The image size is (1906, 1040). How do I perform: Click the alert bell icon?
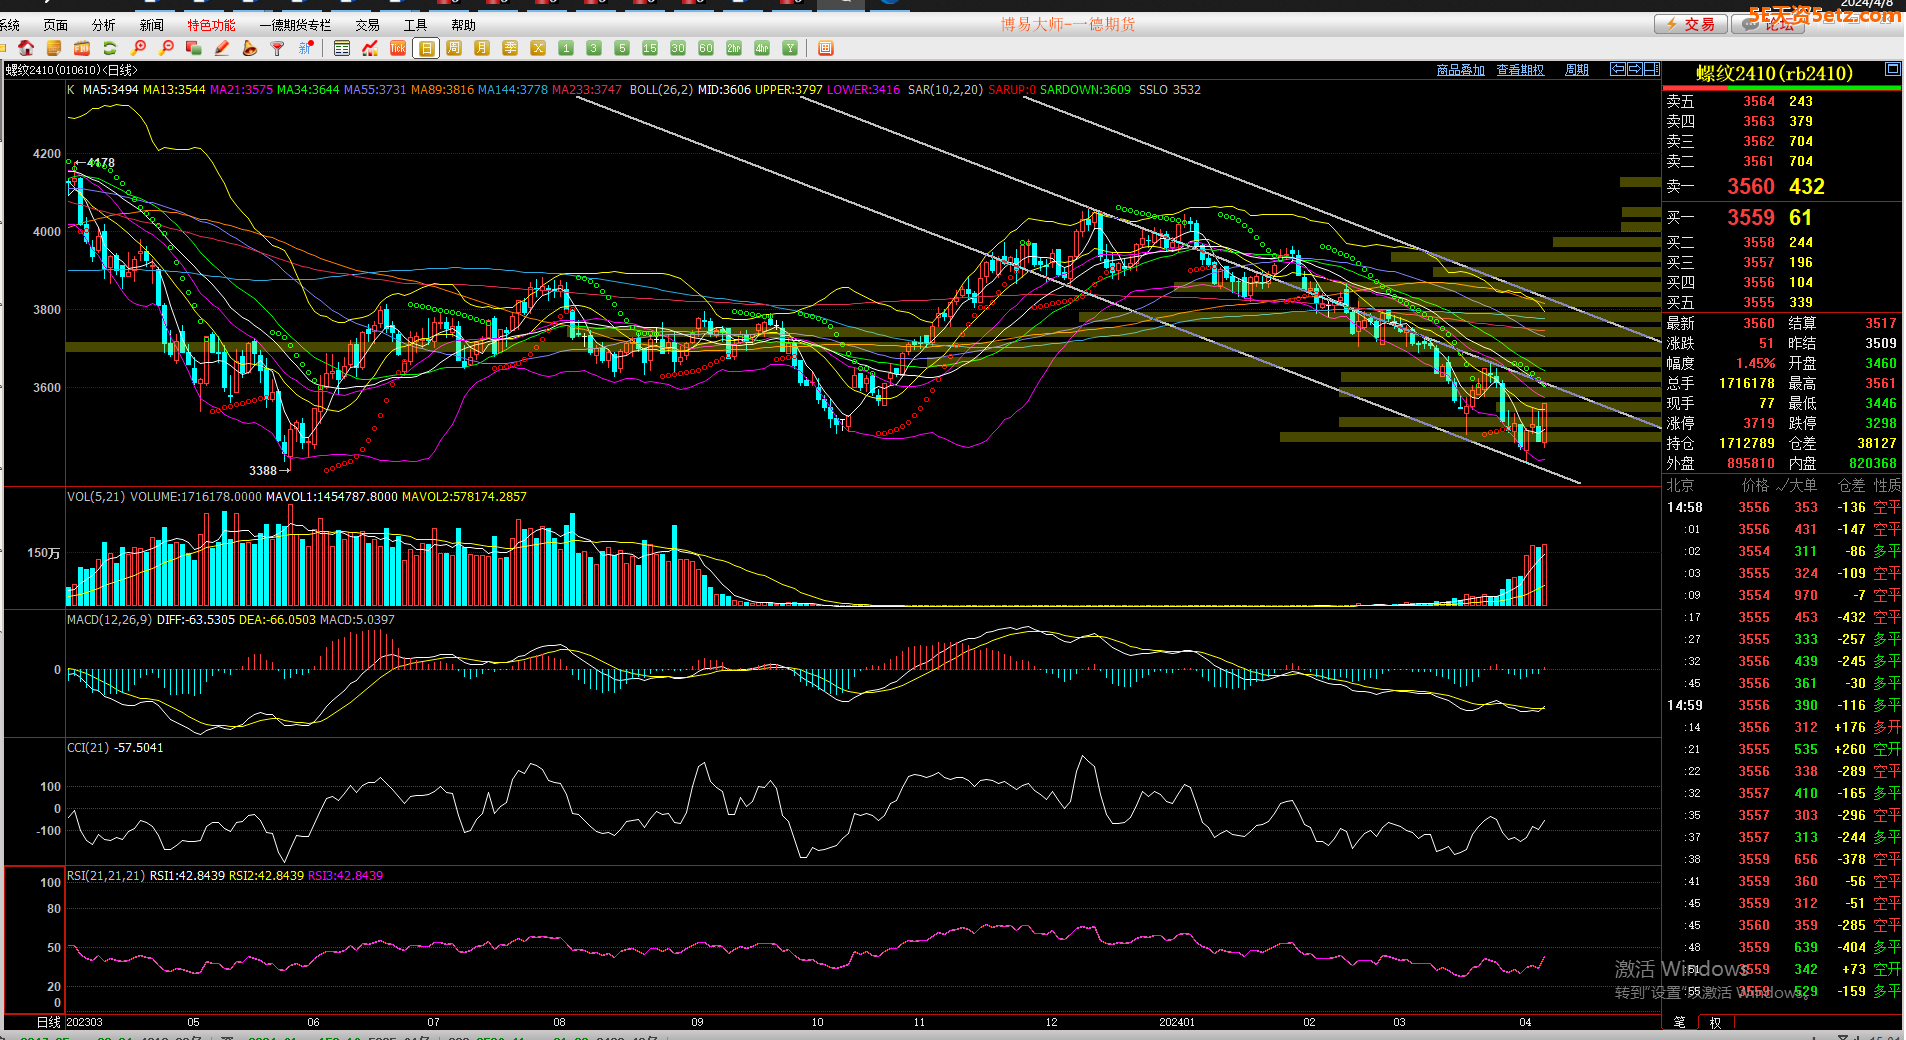tap(250, 48)
